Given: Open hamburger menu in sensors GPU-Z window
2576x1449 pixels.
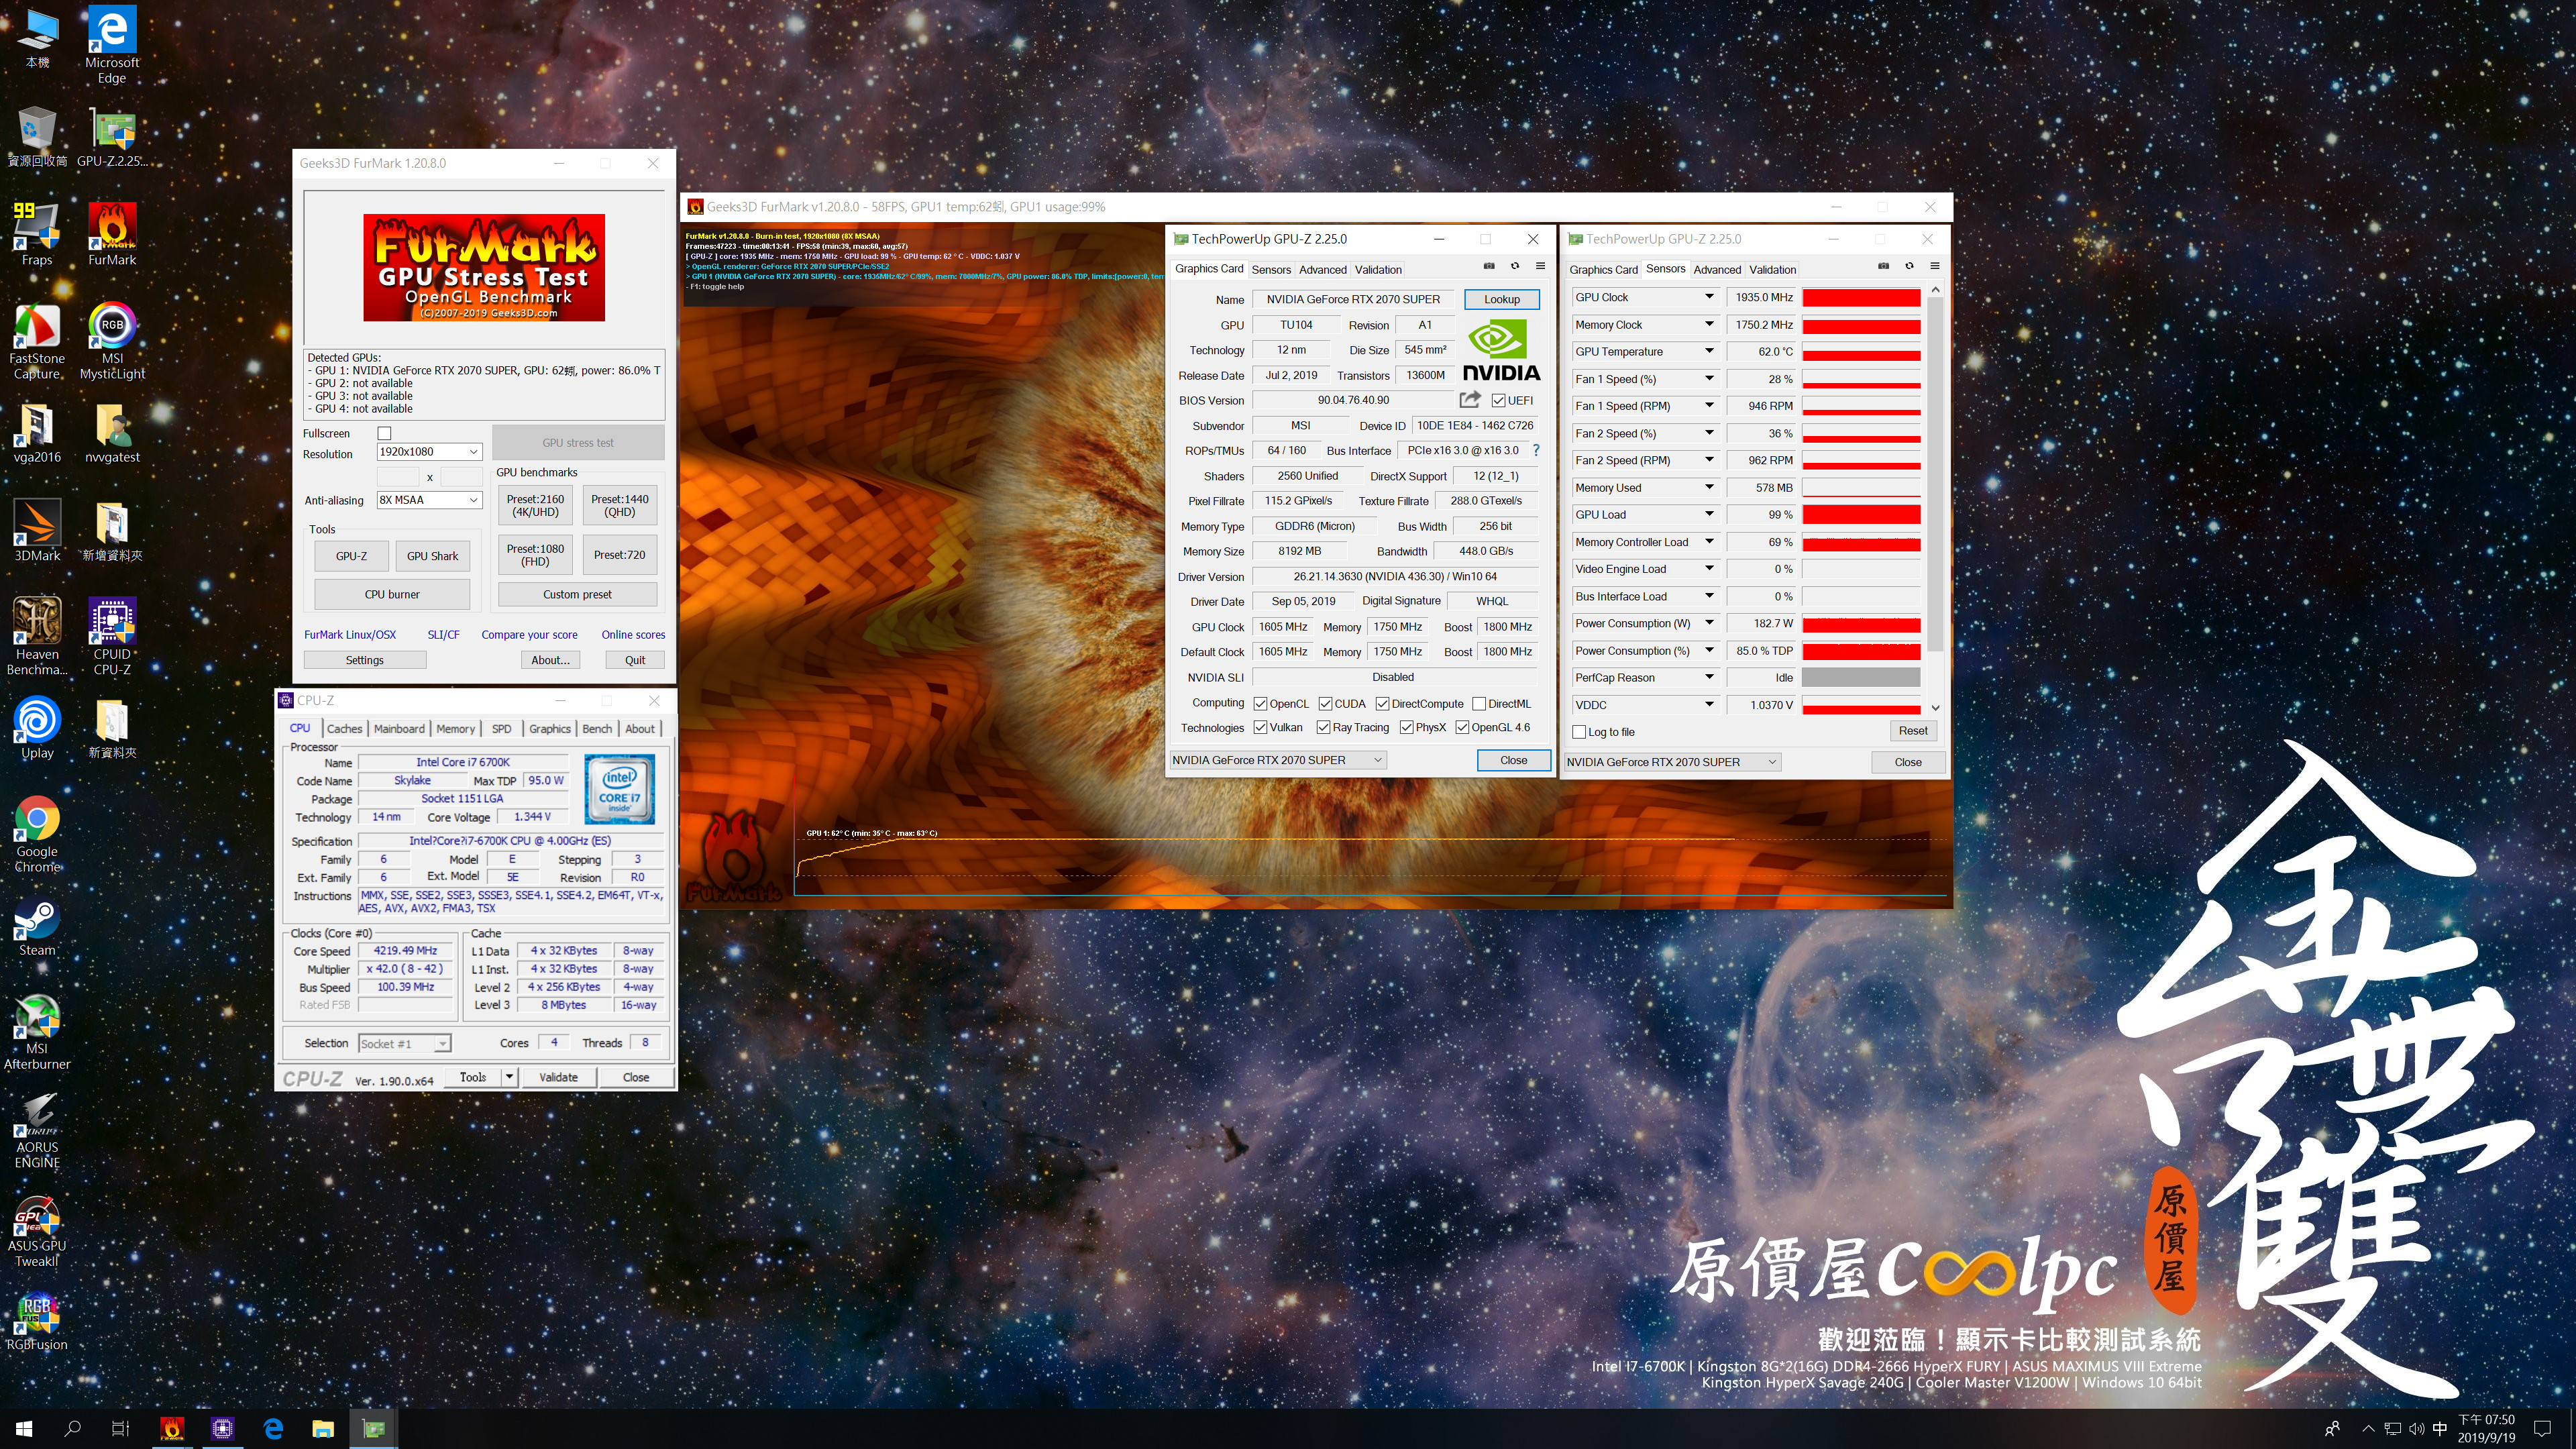Looking at the screenshot, I should click(x=1935, y=266).
